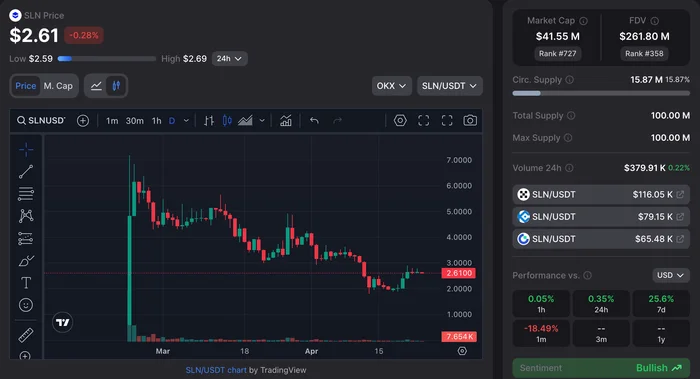The height and width of the screenshot is (379, 700).
Task: Select the bars chart style
Action: [208, 121]
